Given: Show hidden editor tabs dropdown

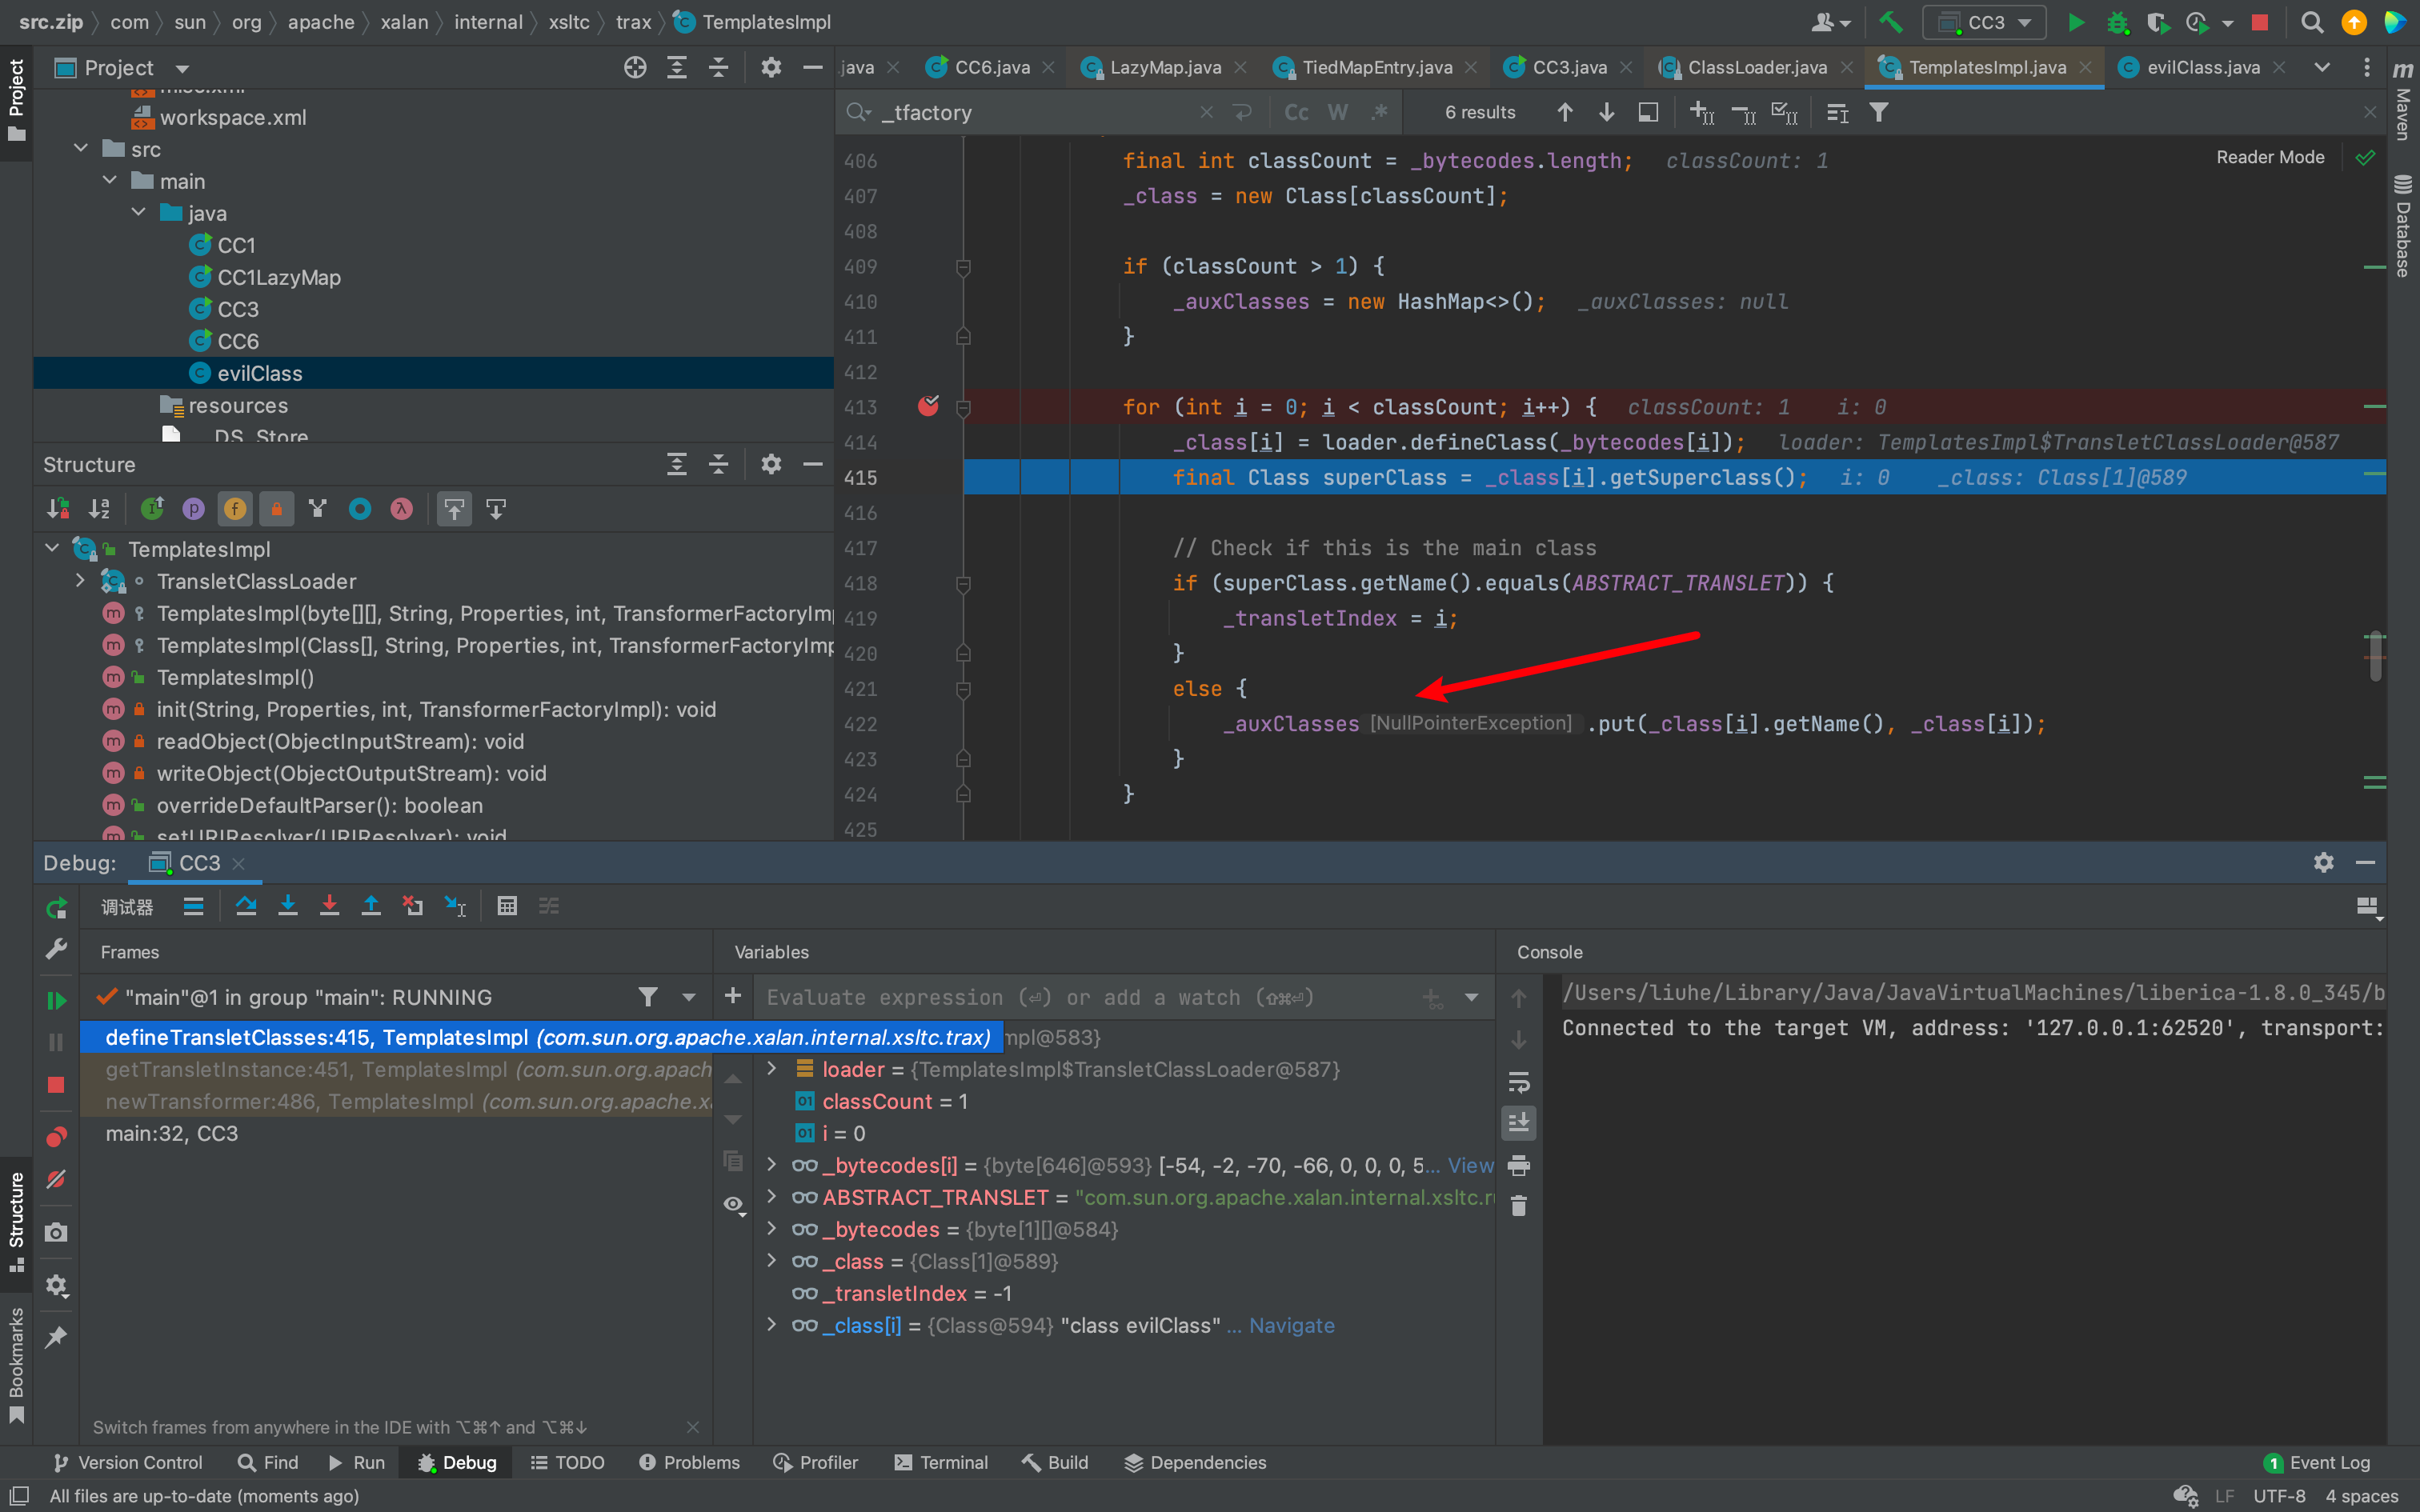Looking at the screenshot, I should coord(2322,67).
